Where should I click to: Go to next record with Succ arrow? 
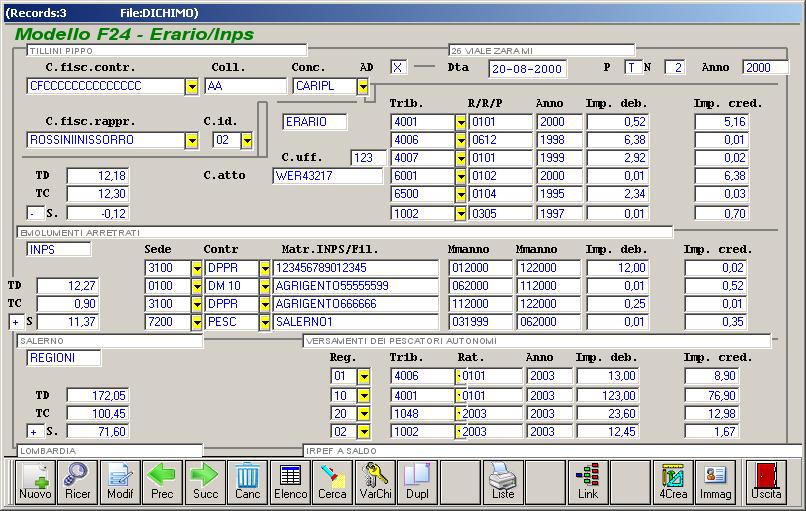tap(205, 481)
